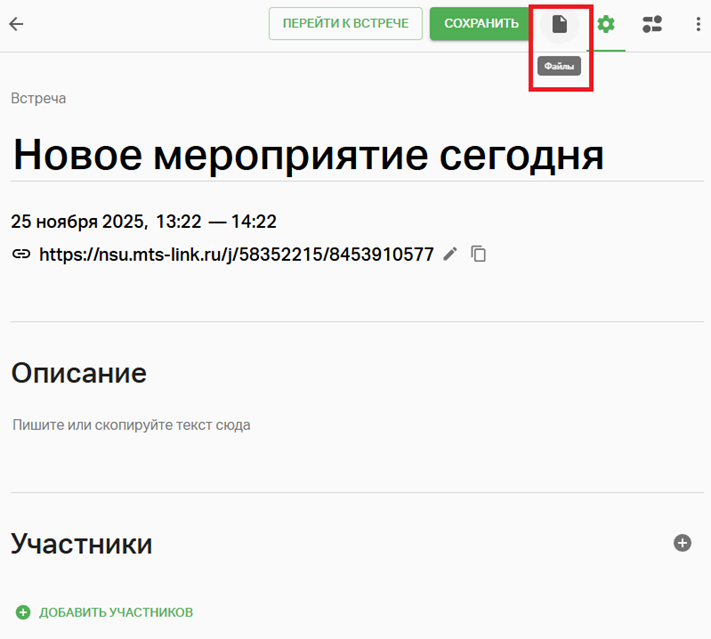Click the Встреча event type label
711x639 pixels.
click(x=38, y=98)
